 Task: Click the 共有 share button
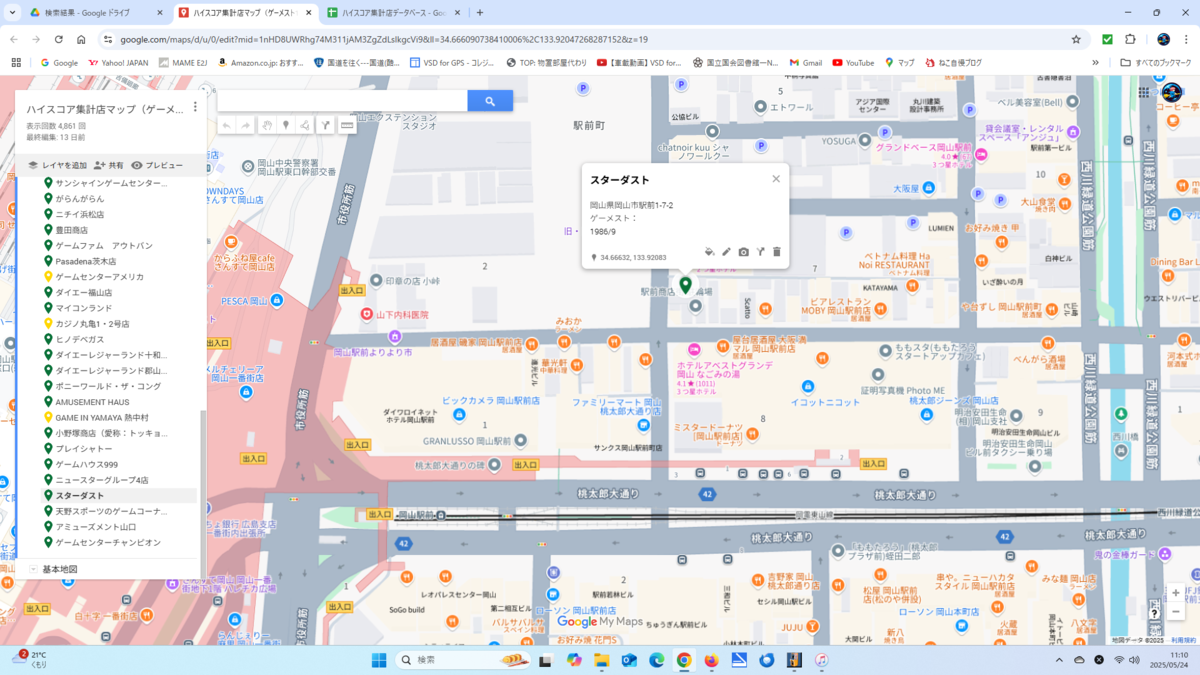click(x=109, y=165)
